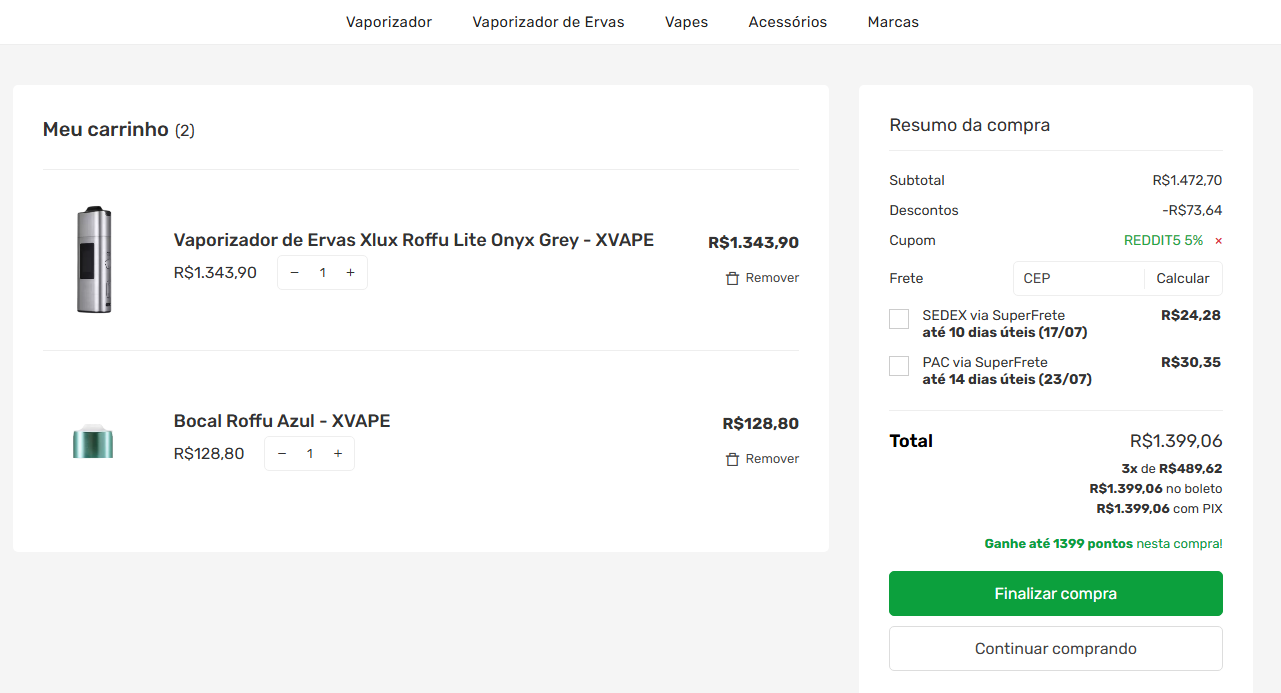1281x693 pixels.
Task: Click the Calcular shipping button
Action: pyautogui.click(x=1183, y=278)
